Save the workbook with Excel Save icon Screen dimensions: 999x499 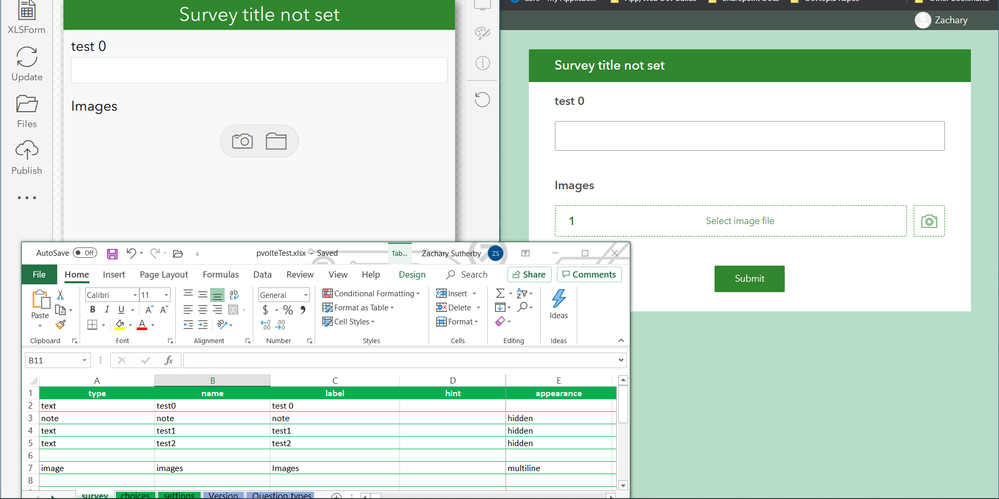112,254
